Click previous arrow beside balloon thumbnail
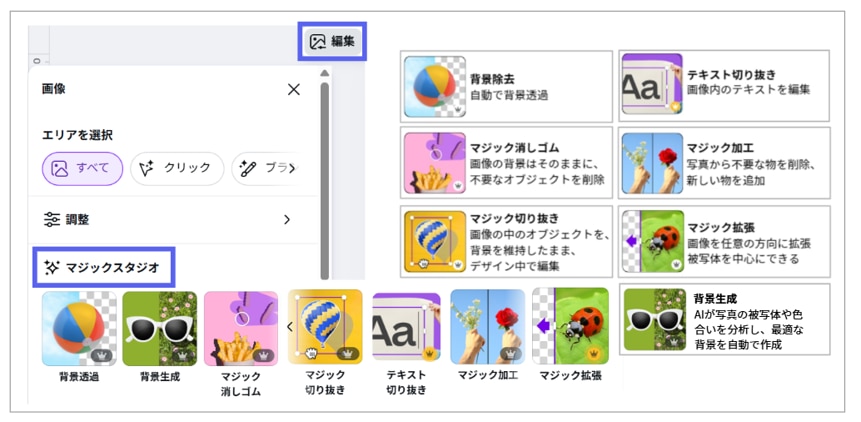The height and width of the screenshot is (422, 861). pos(290,327)
